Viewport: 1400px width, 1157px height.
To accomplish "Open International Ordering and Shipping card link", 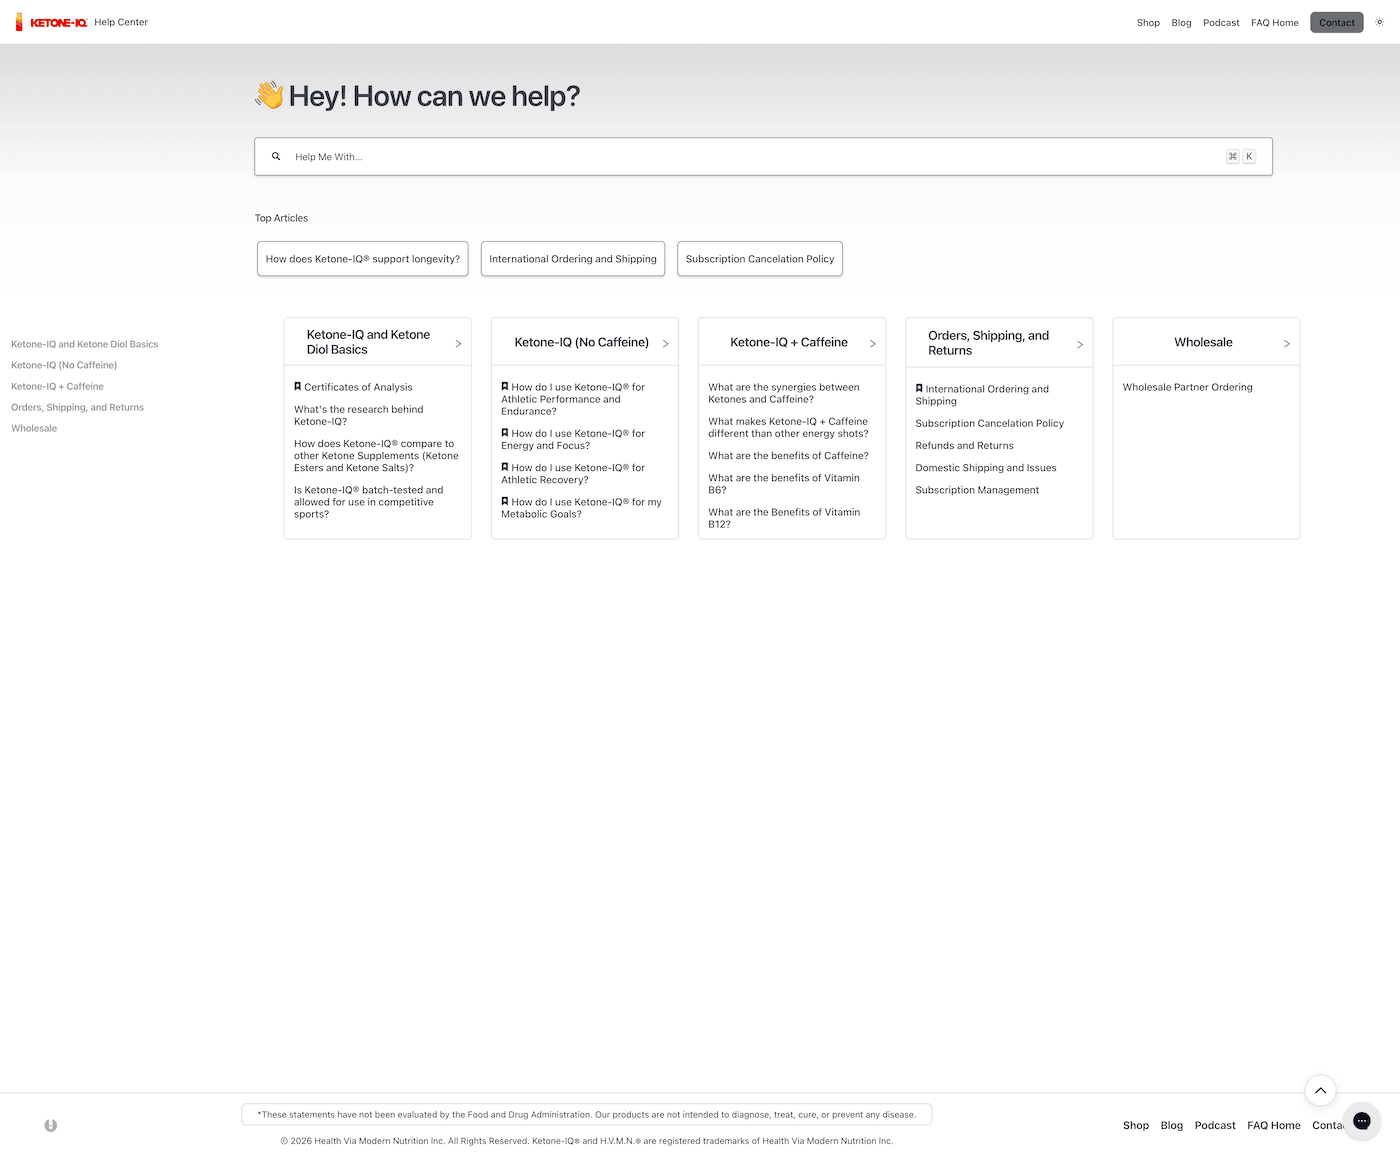I will 982,394.
